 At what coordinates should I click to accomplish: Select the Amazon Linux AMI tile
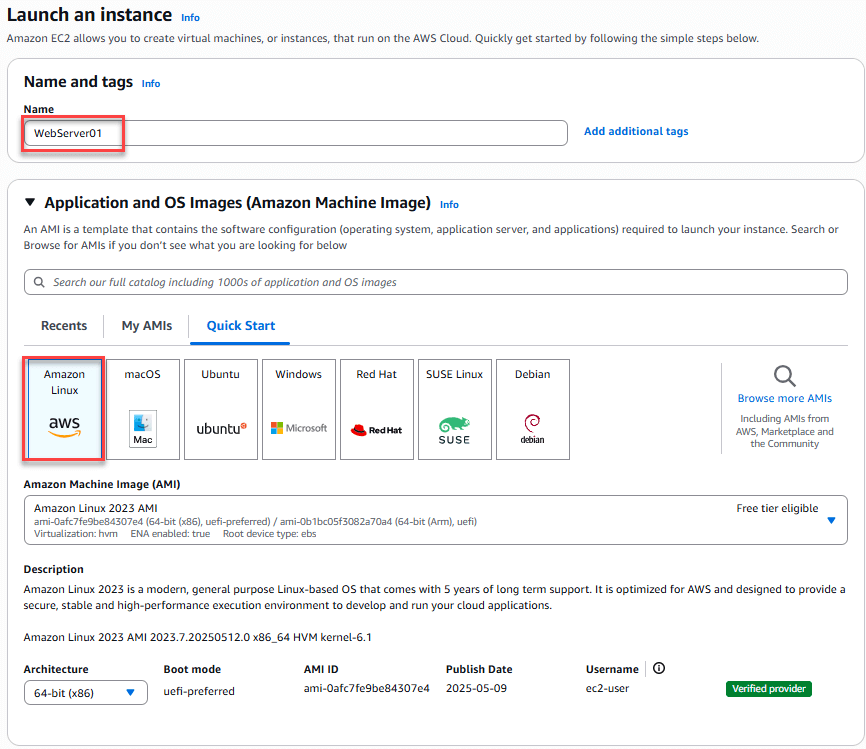click(x=63, y=408)
